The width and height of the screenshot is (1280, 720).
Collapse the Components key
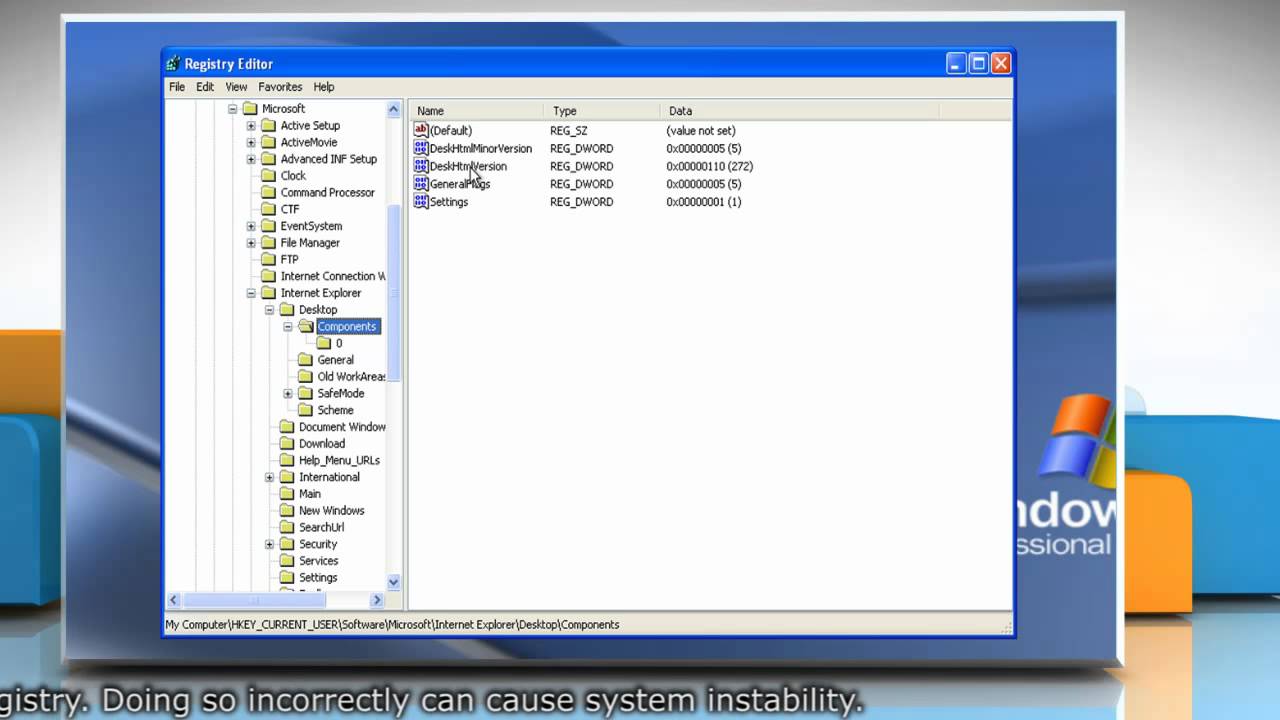[x=288, y=327]
